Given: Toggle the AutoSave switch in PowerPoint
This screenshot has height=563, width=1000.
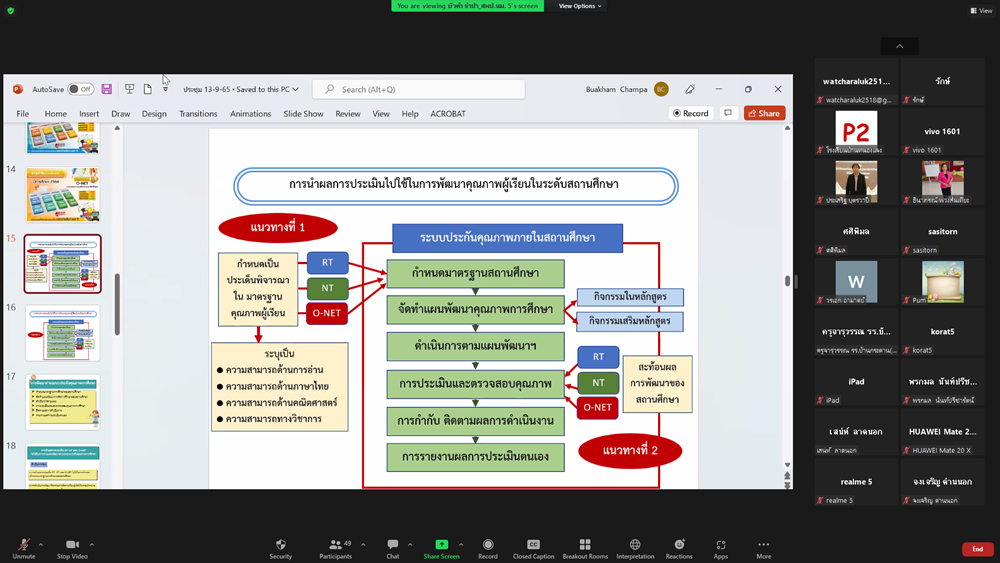Looking at the screenshot, I should pyautogui.click(x=81, y=89).
